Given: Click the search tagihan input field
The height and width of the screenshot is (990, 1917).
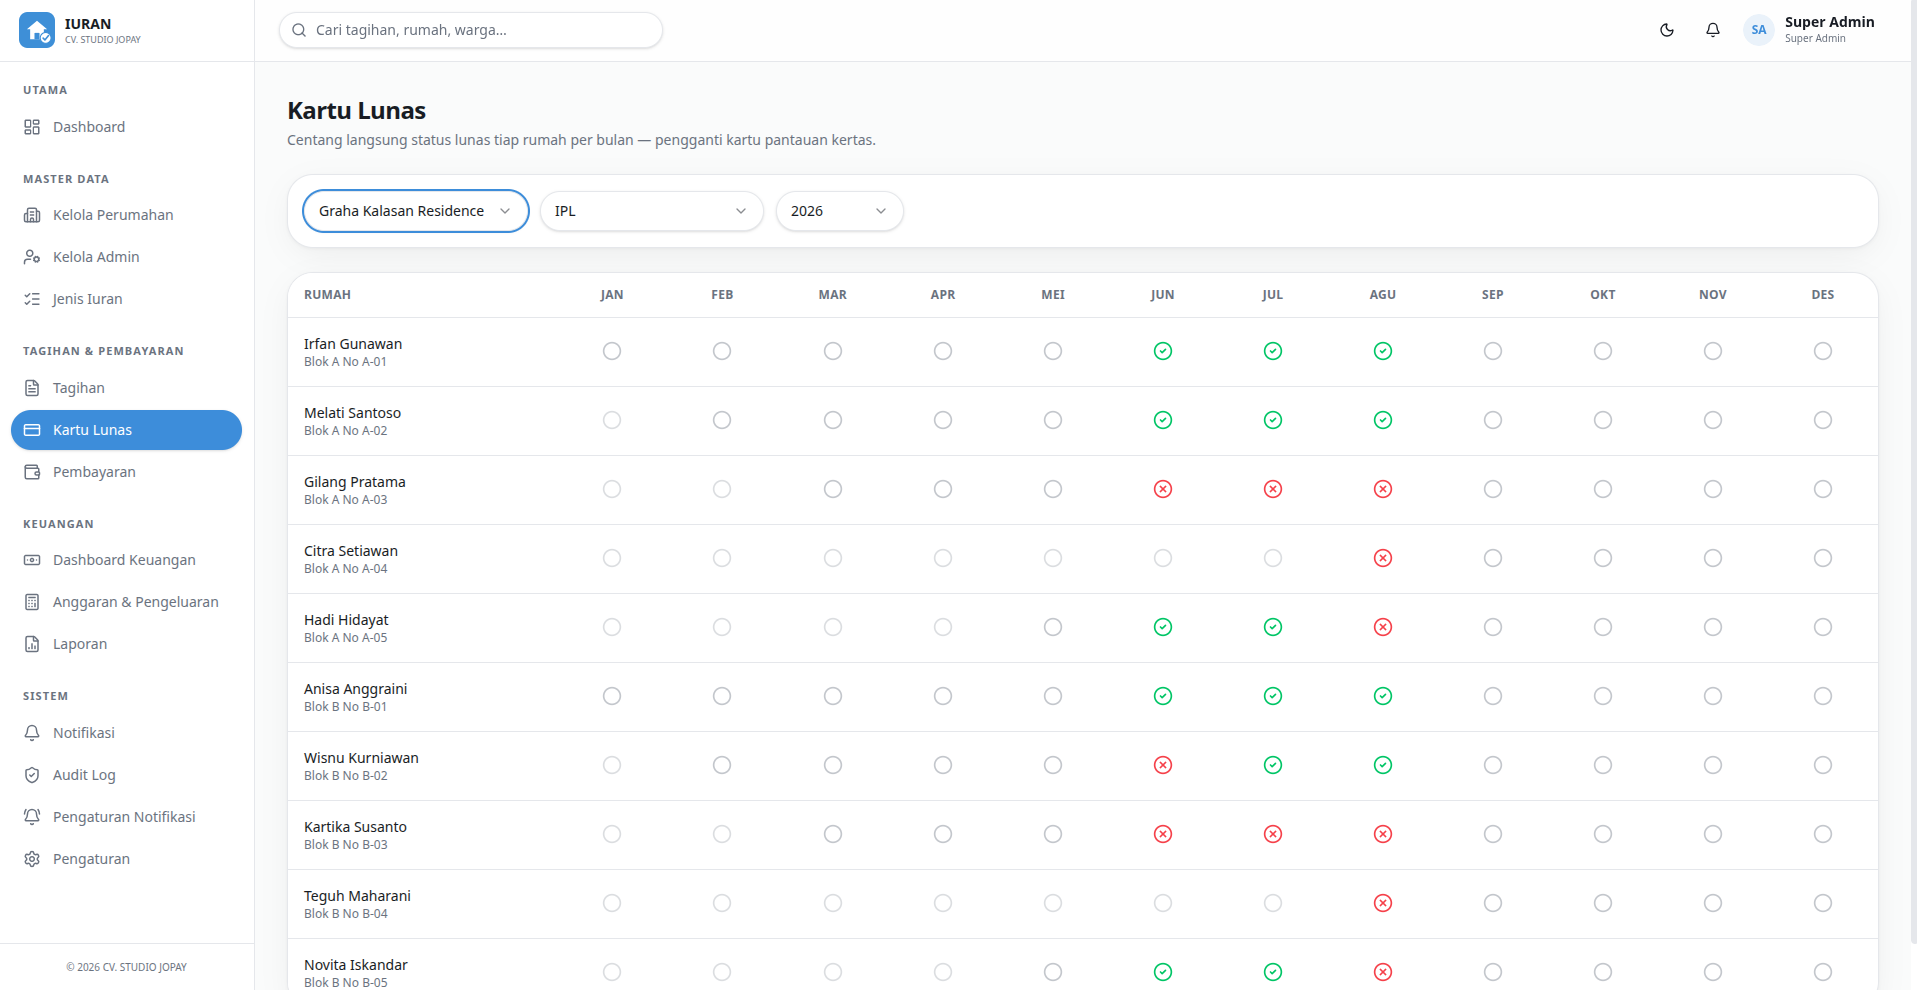Looking at the screenshot, I should (471, 30).
